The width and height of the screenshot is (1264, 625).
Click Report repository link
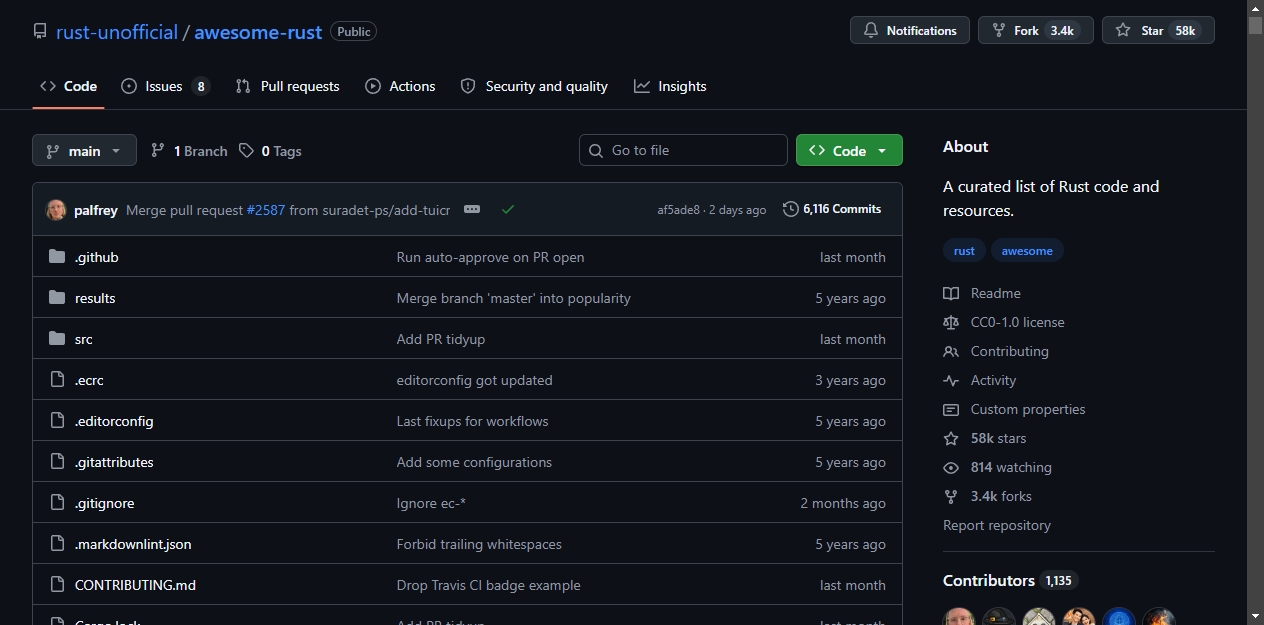point(997,525)
